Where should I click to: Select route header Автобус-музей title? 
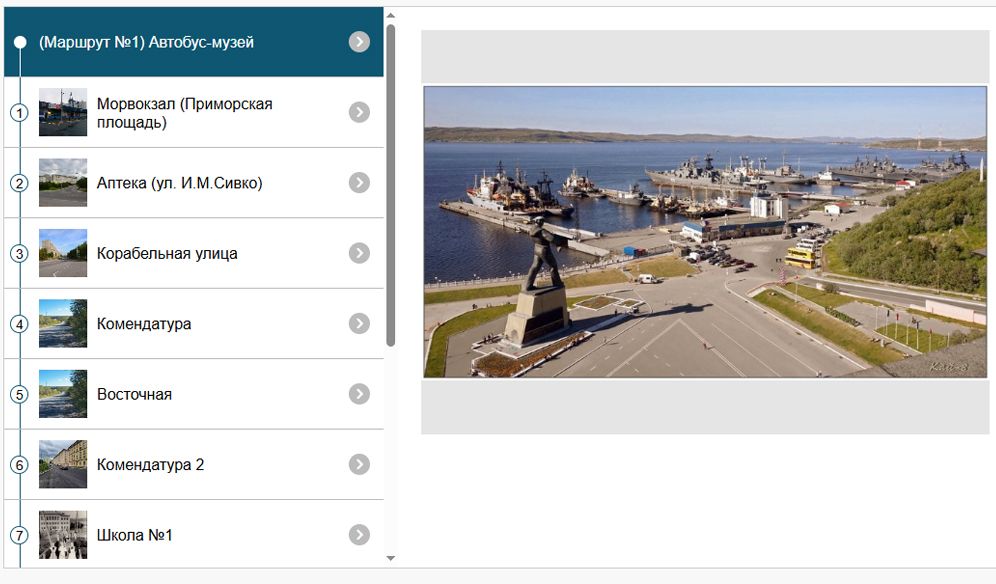pos(146,42)
